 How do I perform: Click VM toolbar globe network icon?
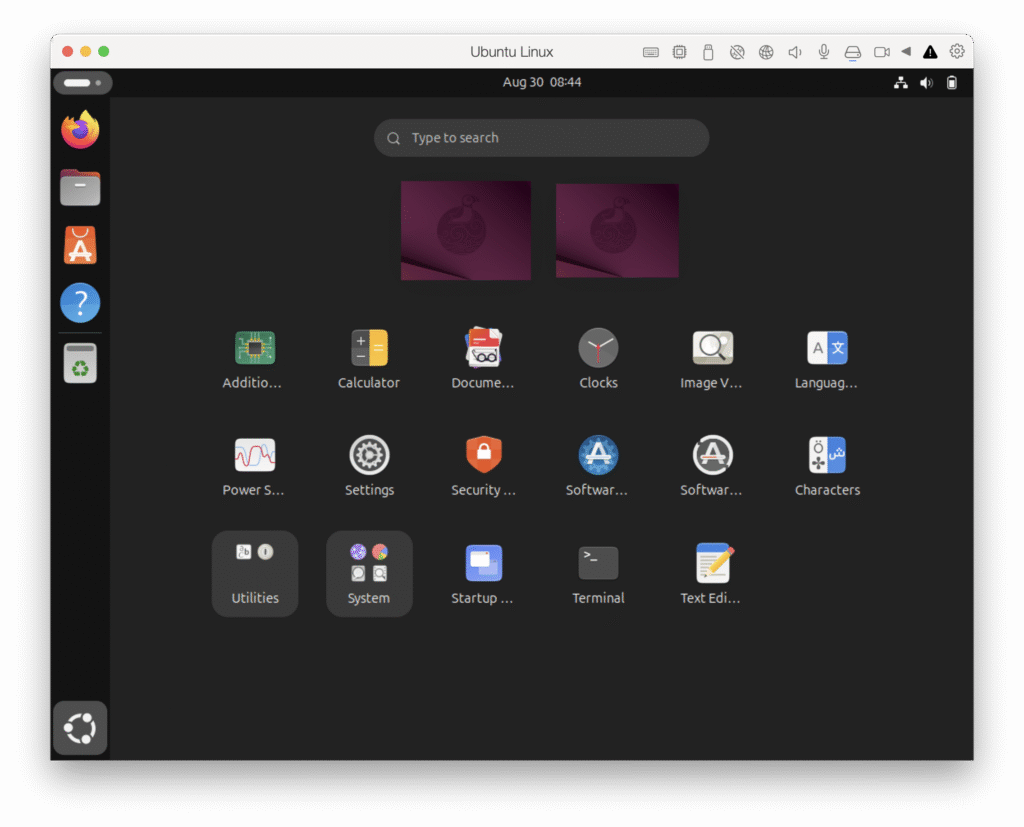pyautogui.click(x=766, y=52)
